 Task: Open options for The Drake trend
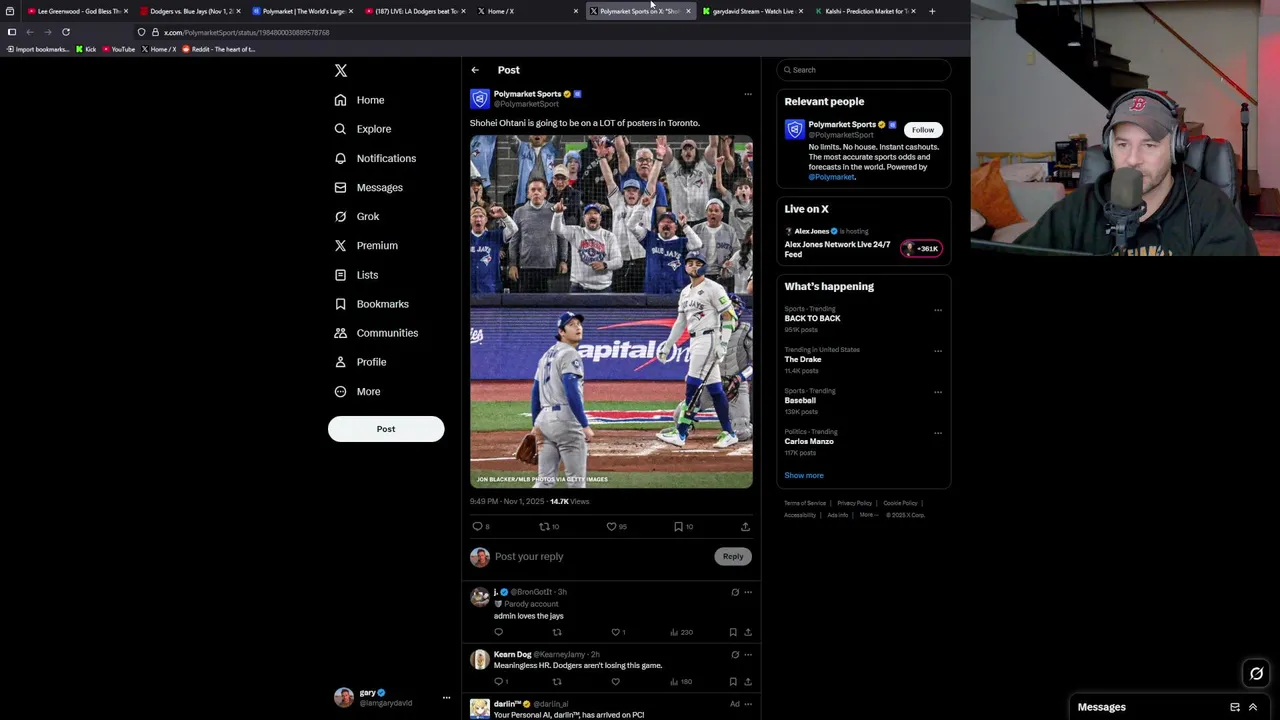pos(938,351)
